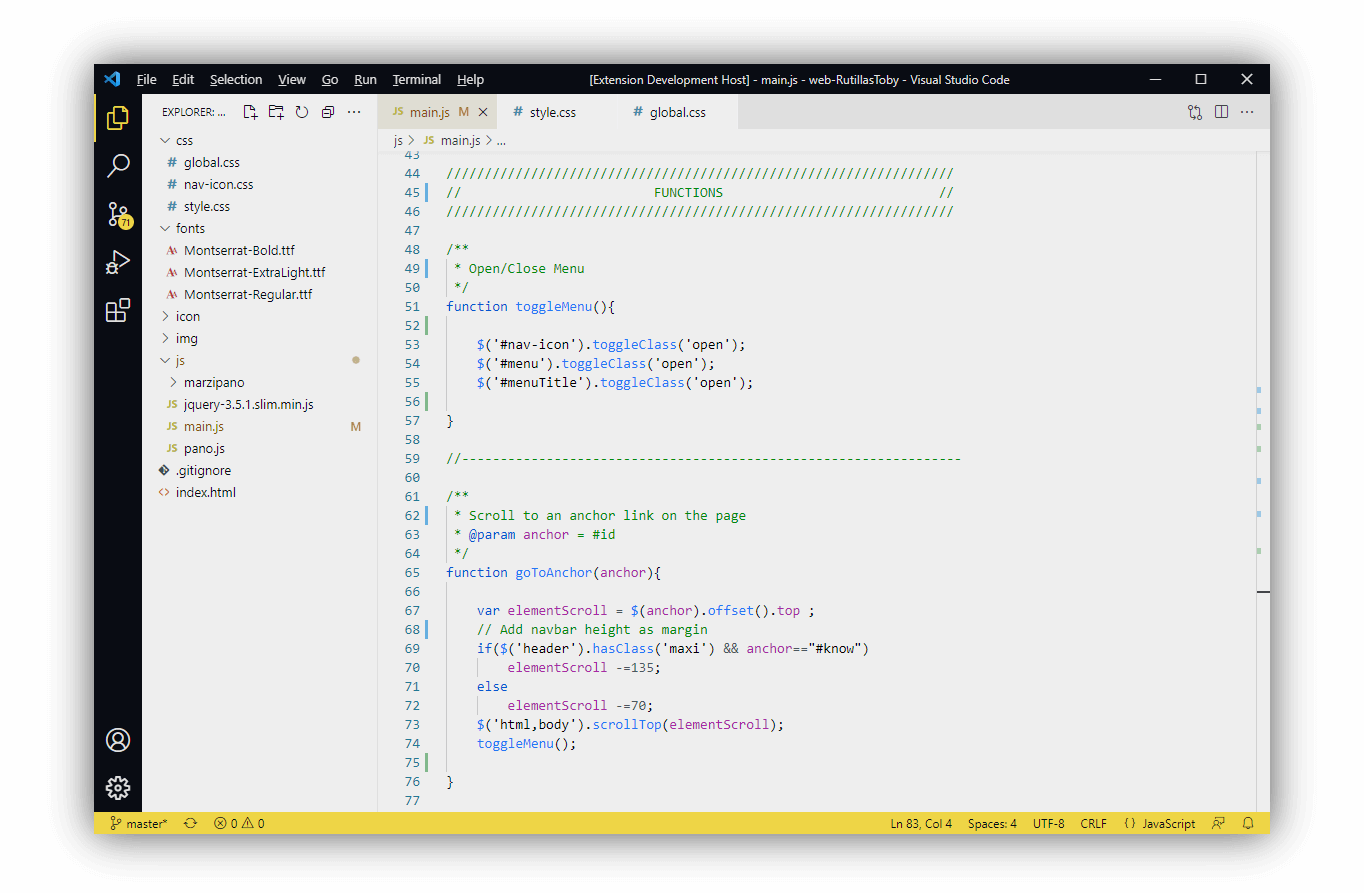Collapse the js folder
This screenshot has width=1364, height=893.
pyautogui.click(x=260, y=360)
